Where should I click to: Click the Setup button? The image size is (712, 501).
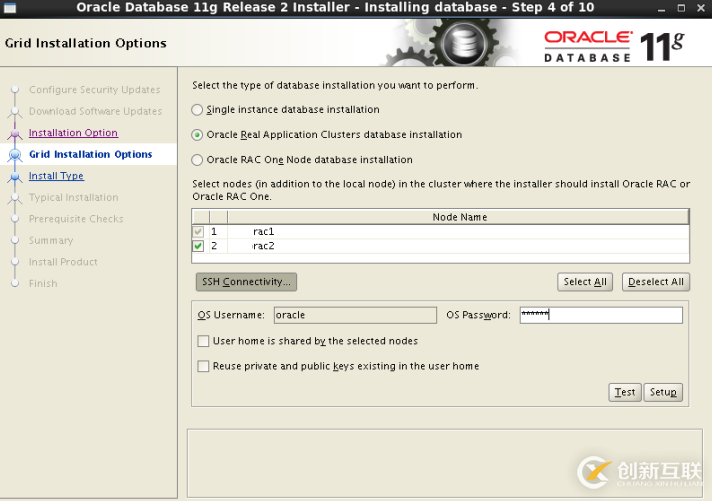tap(663, 392)
